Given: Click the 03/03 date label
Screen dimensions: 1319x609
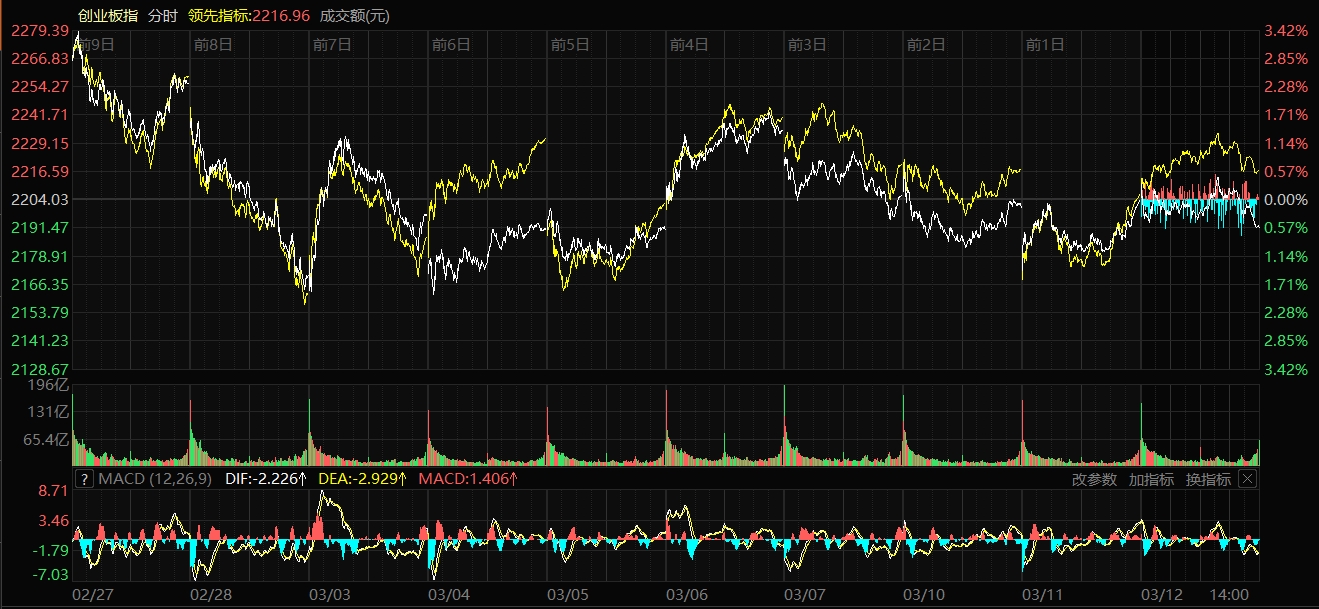Looking at the screenshot, I should click(330, 594).
